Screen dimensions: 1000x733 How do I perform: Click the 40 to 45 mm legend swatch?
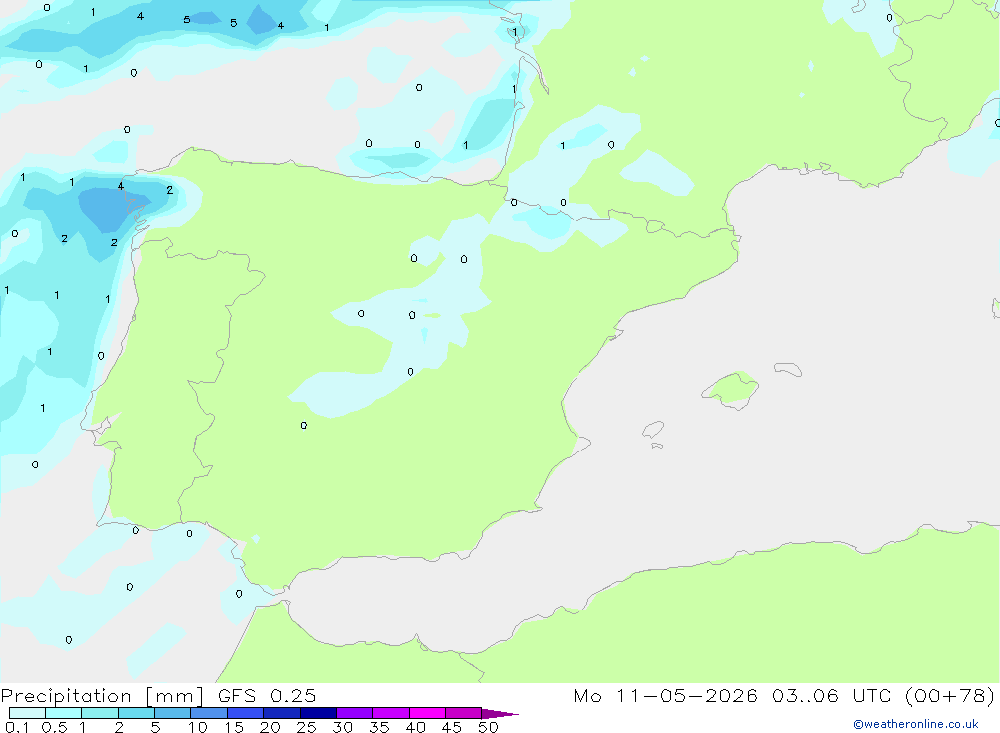[x=427, y=713]
